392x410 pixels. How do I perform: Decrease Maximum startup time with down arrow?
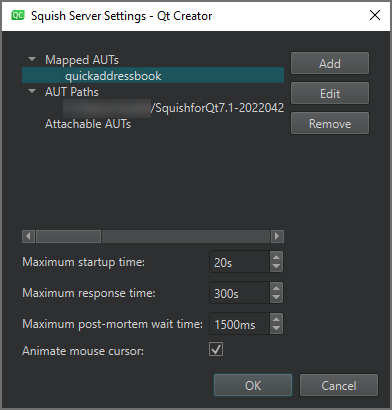coord(276,267)
